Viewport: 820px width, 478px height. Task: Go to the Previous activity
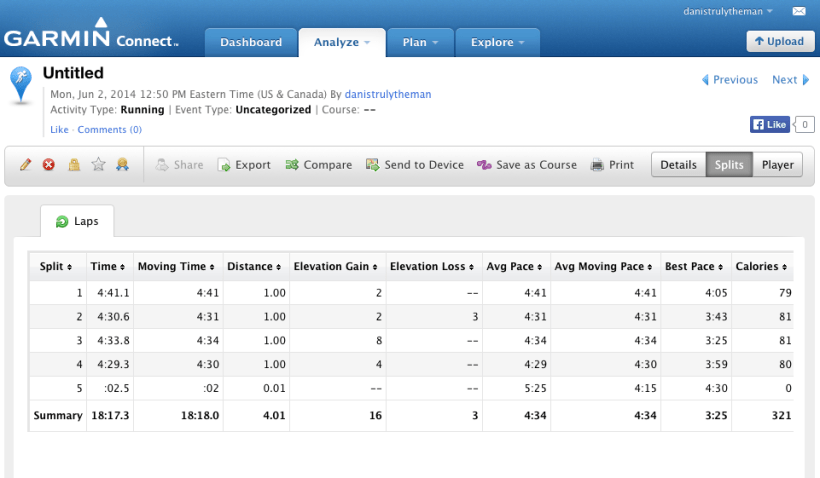coord(730,79)
